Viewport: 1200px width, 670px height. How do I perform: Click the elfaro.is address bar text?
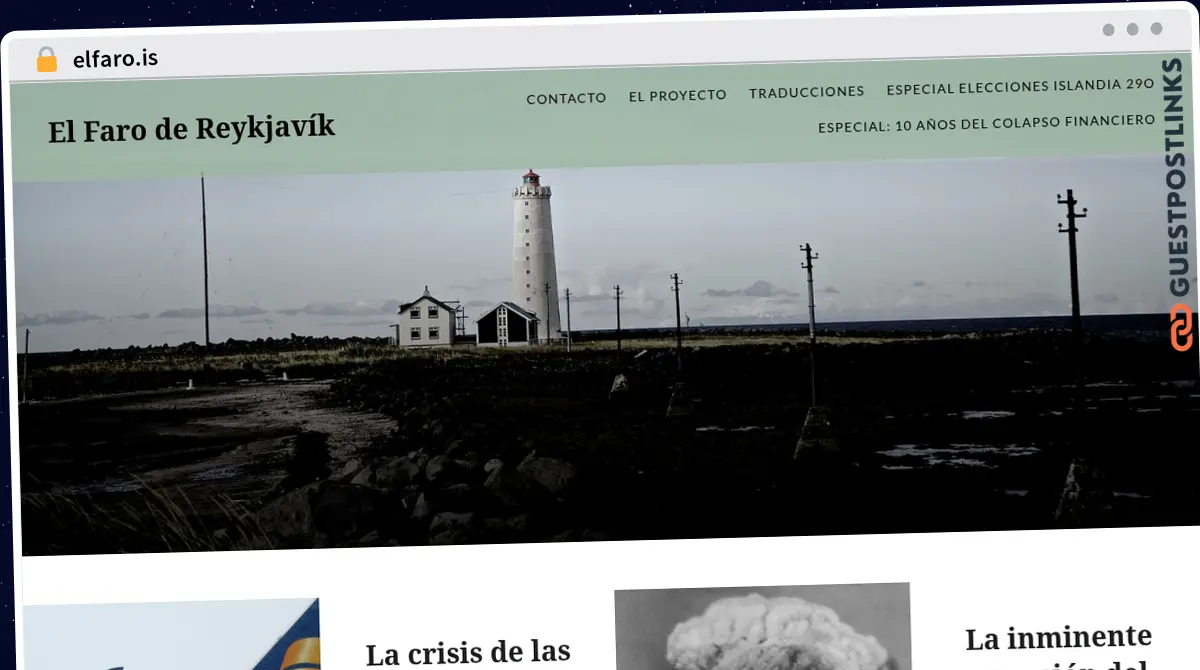pos(115,58)
